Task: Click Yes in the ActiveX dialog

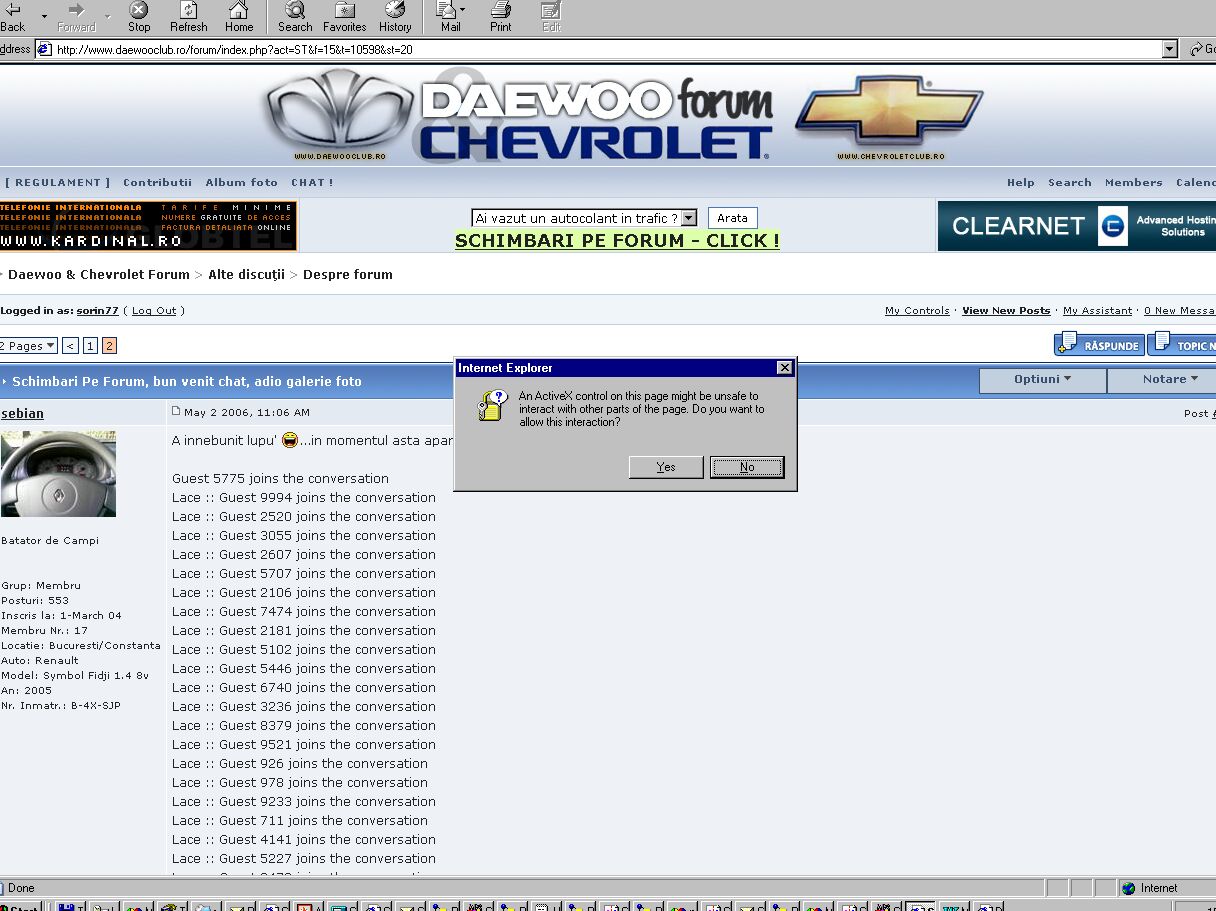Action: point(666,467)
